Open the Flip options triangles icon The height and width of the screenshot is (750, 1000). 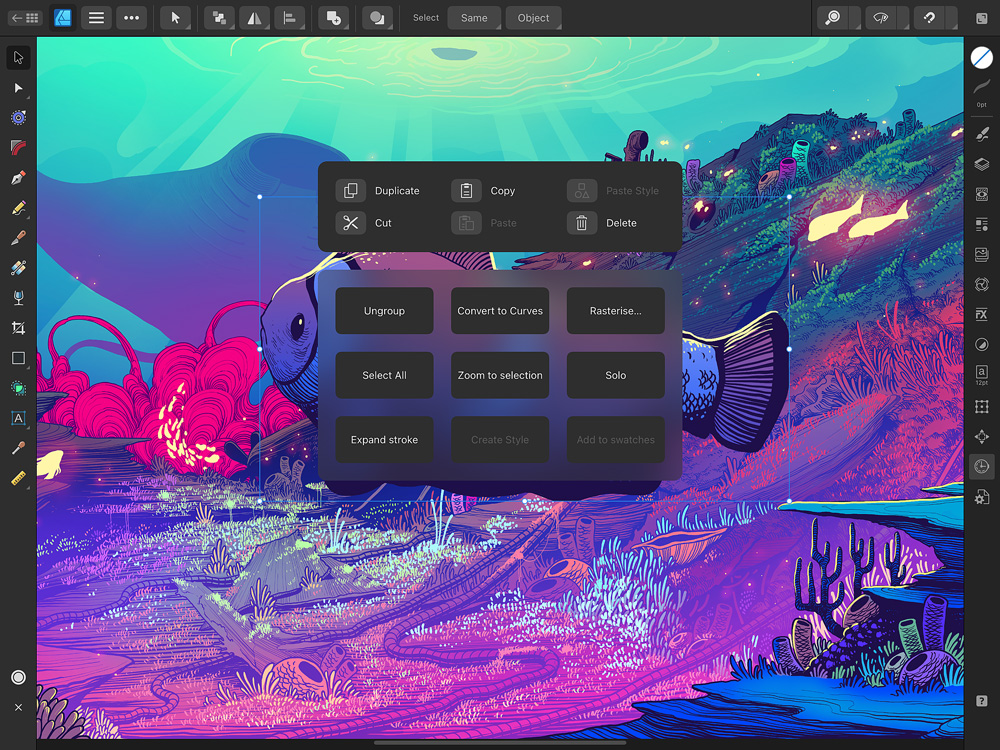pos(254,18)
